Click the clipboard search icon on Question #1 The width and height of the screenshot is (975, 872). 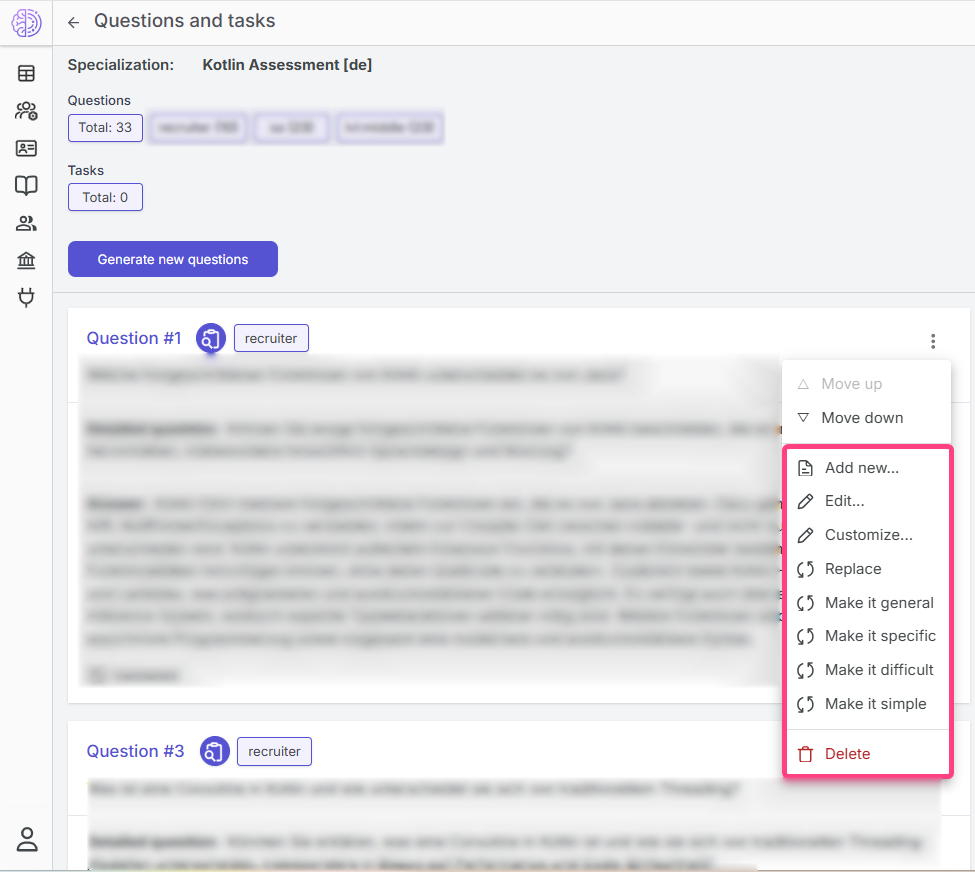click(210, 339)
